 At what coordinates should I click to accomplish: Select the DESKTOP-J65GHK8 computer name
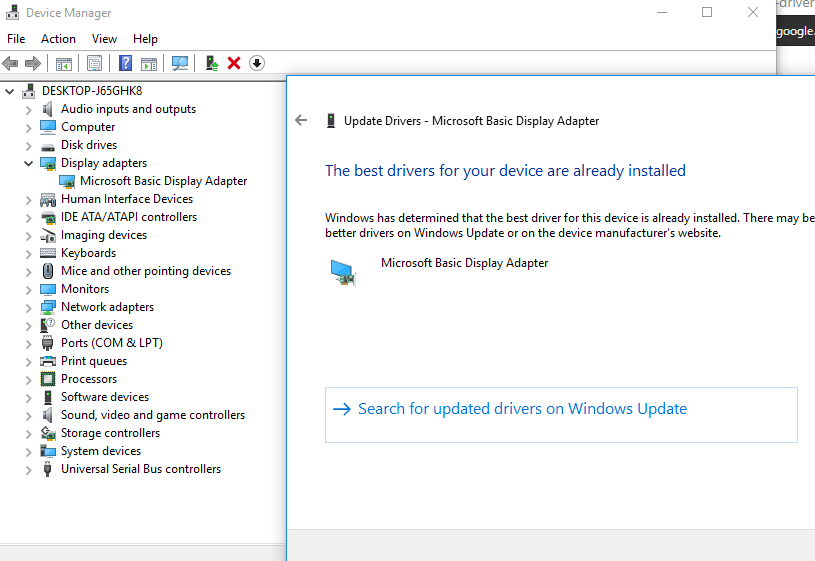(x=92, y=91)
